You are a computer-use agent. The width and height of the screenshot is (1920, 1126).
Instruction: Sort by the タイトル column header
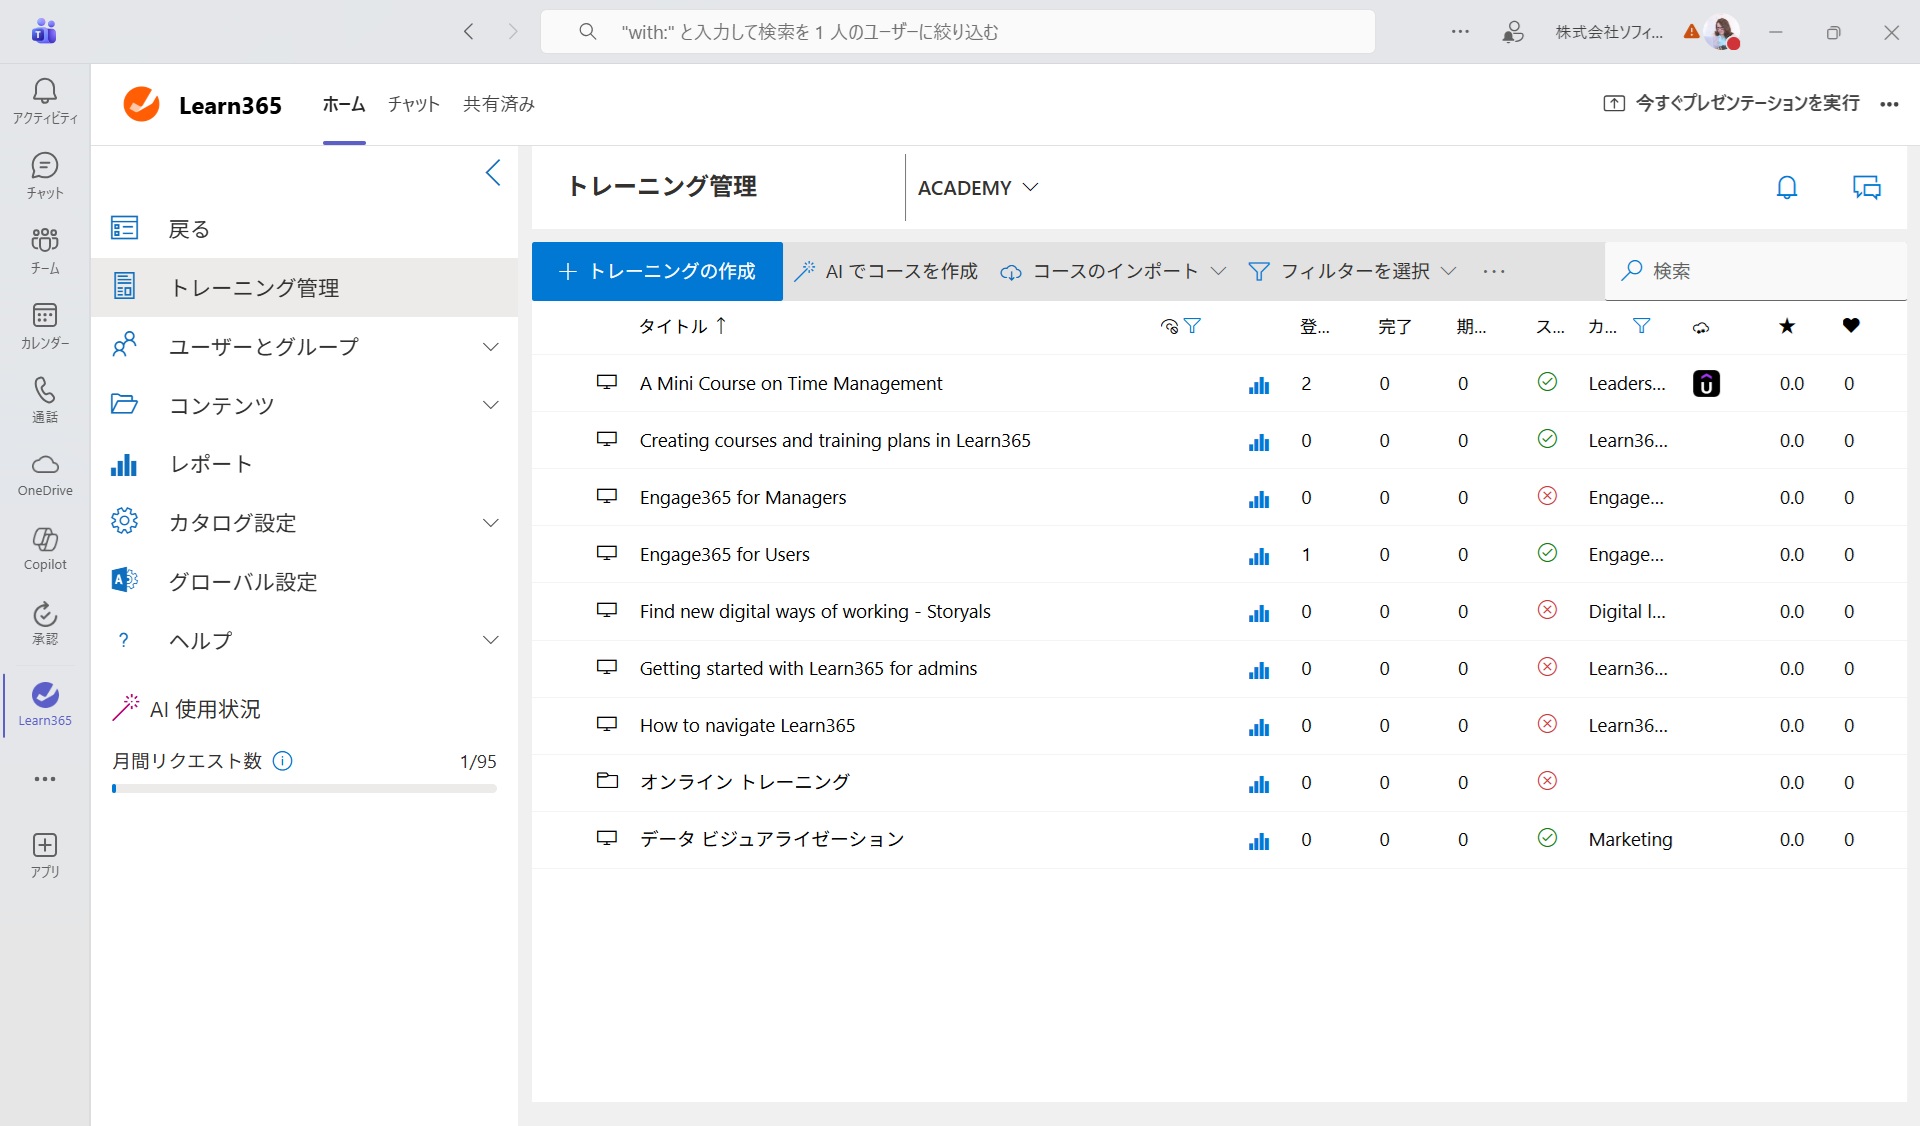[x=683, y=326]
